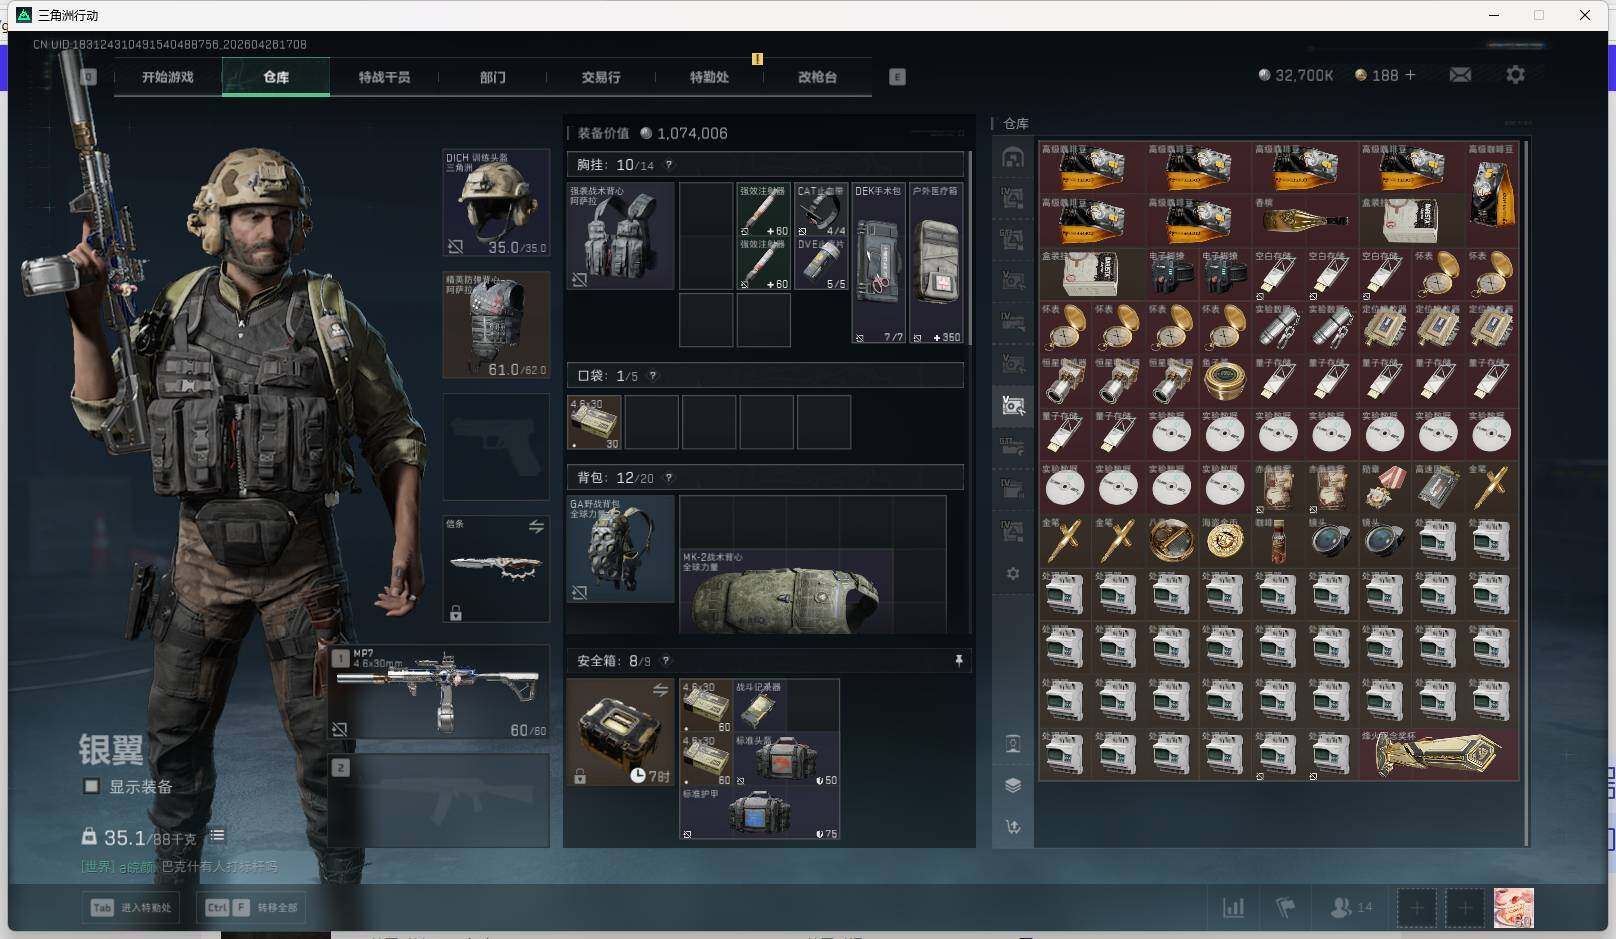Click the warehouse item grid scrollbar

(1526, 492)
